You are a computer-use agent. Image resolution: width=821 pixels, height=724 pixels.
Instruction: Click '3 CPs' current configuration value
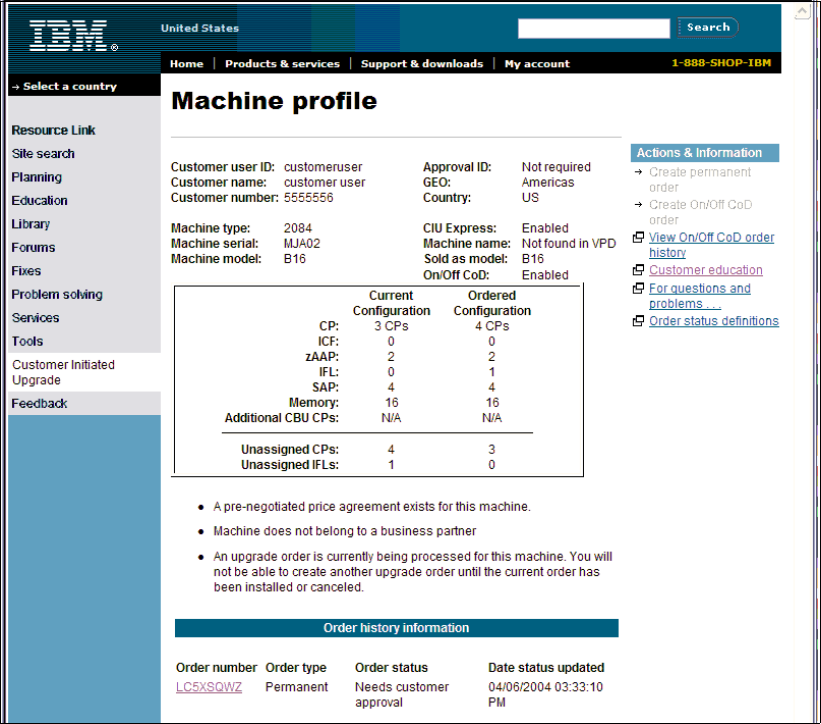pyautogui.click(x=391, y=326)
